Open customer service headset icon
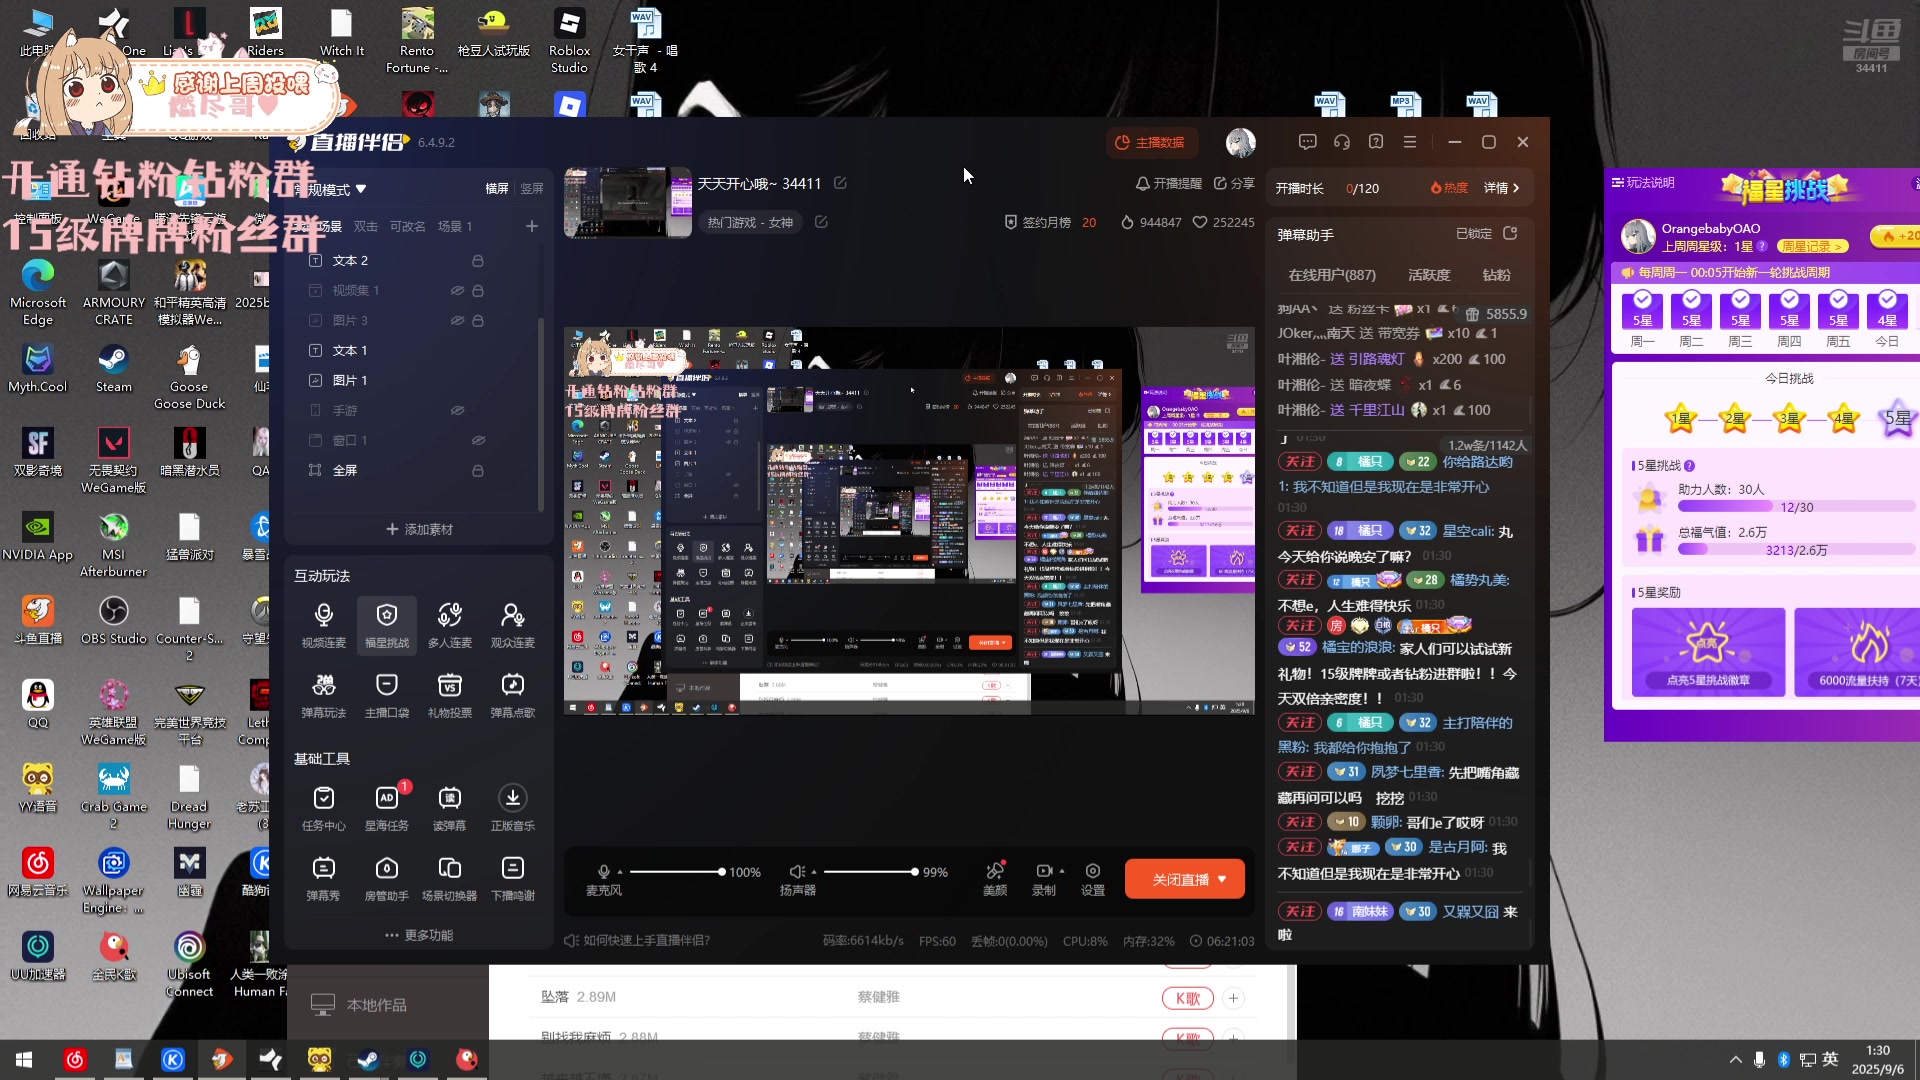1920x1080 pixels. (x=1342, y=142)
